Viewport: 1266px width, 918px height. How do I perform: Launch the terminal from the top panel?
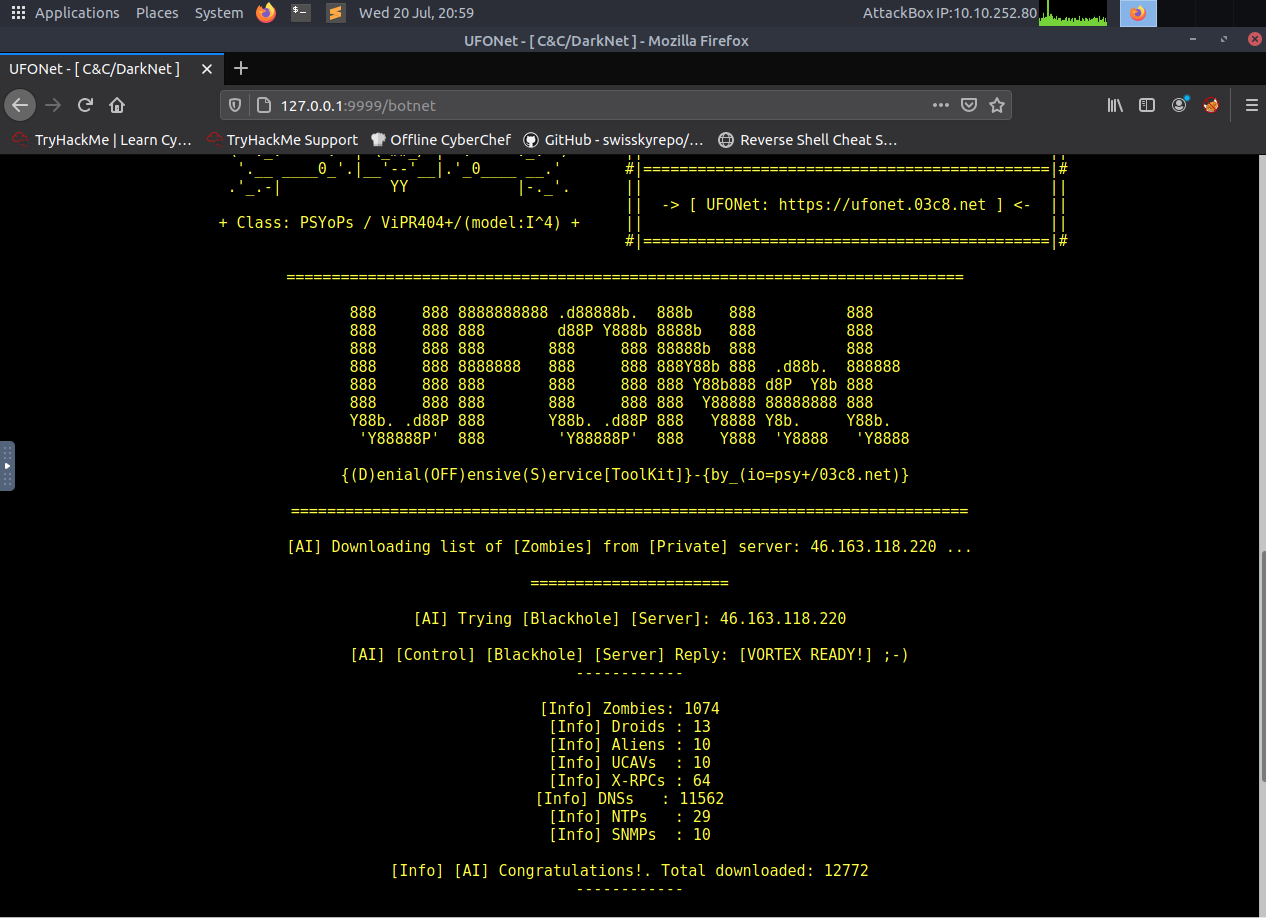(x=300, y=13)
